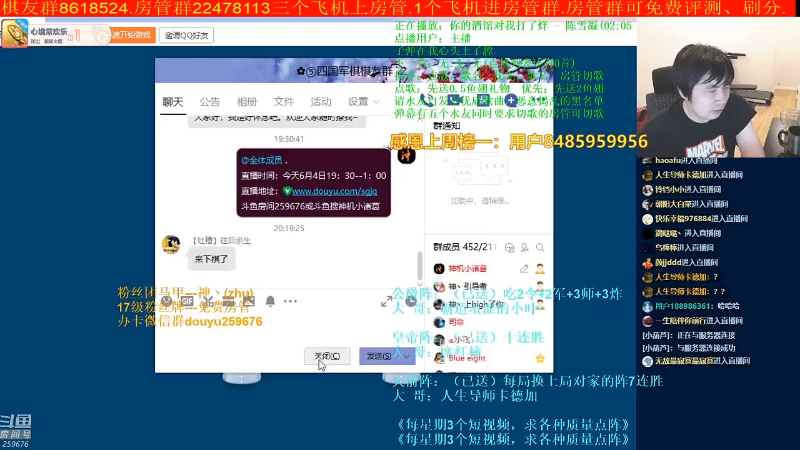Image resolution: width=800 pixels, height=450 pixels.
Task: Click the bell notification icon in toolbar
Action: pos(270,301)
